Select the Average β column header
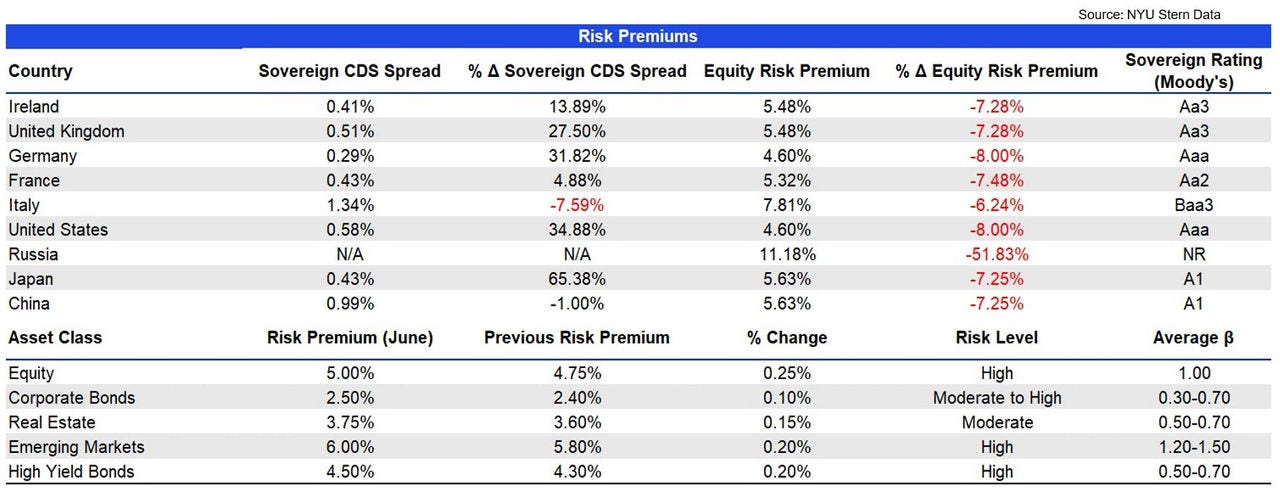This screenshot has width=1280, height=494. coord(1193,337)
